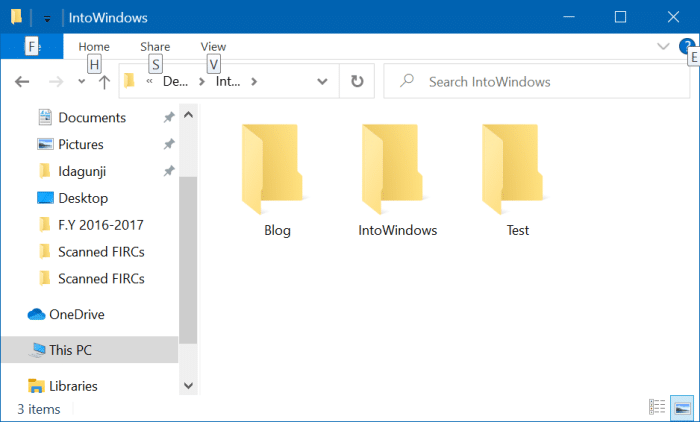This screenshot has width=700, height=422.
Task: Click the Pictures icon in sidebar
Action: [x=45, y=144]
